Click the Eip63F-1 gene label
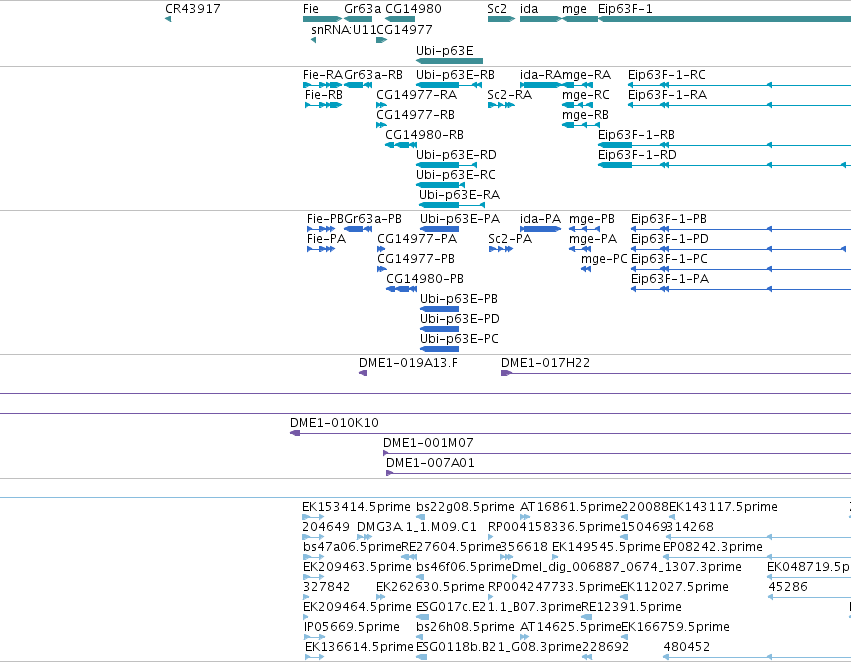Viewport: 851px width, 662px height. [x=625, y=9]
